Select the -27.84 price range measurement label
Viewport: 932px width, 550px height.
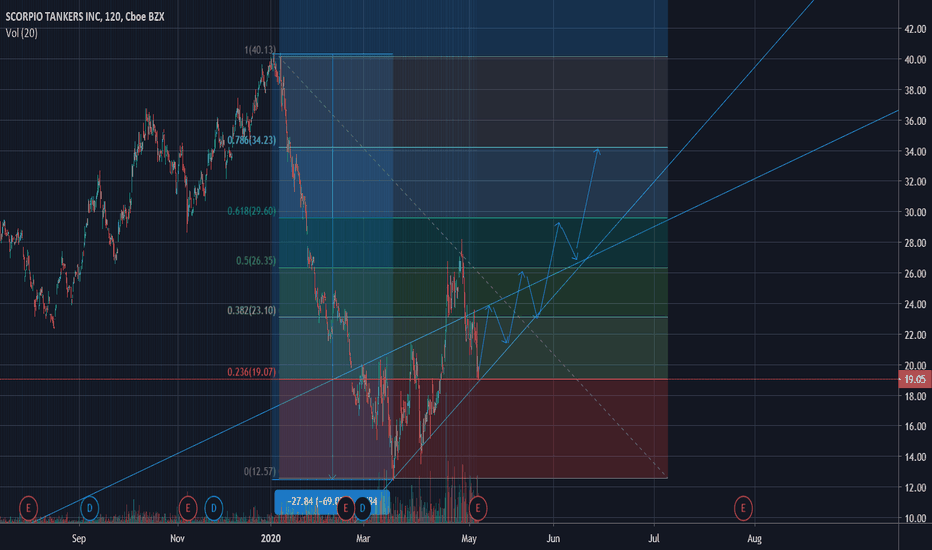click(x=332, y=502)
